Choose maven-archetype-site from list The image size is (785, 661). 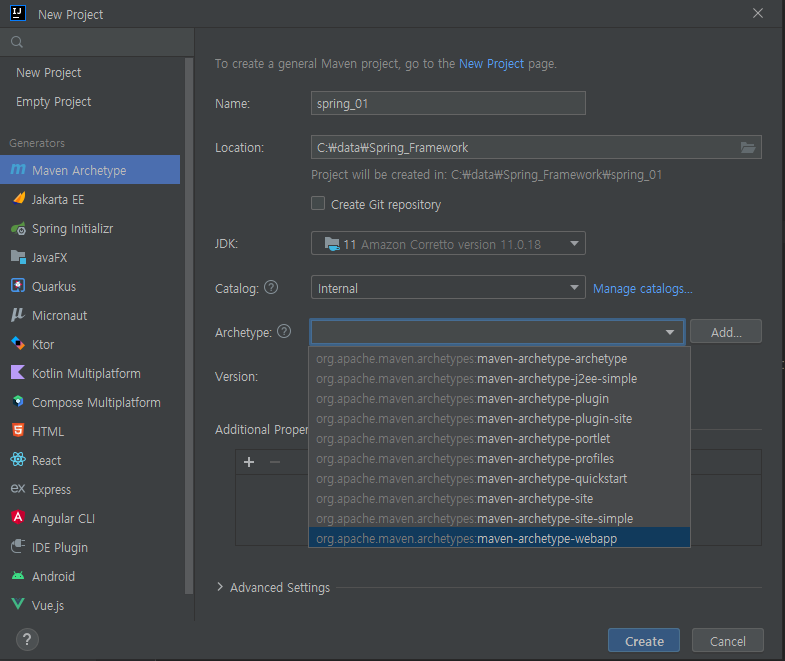click(x=499, y=499)
